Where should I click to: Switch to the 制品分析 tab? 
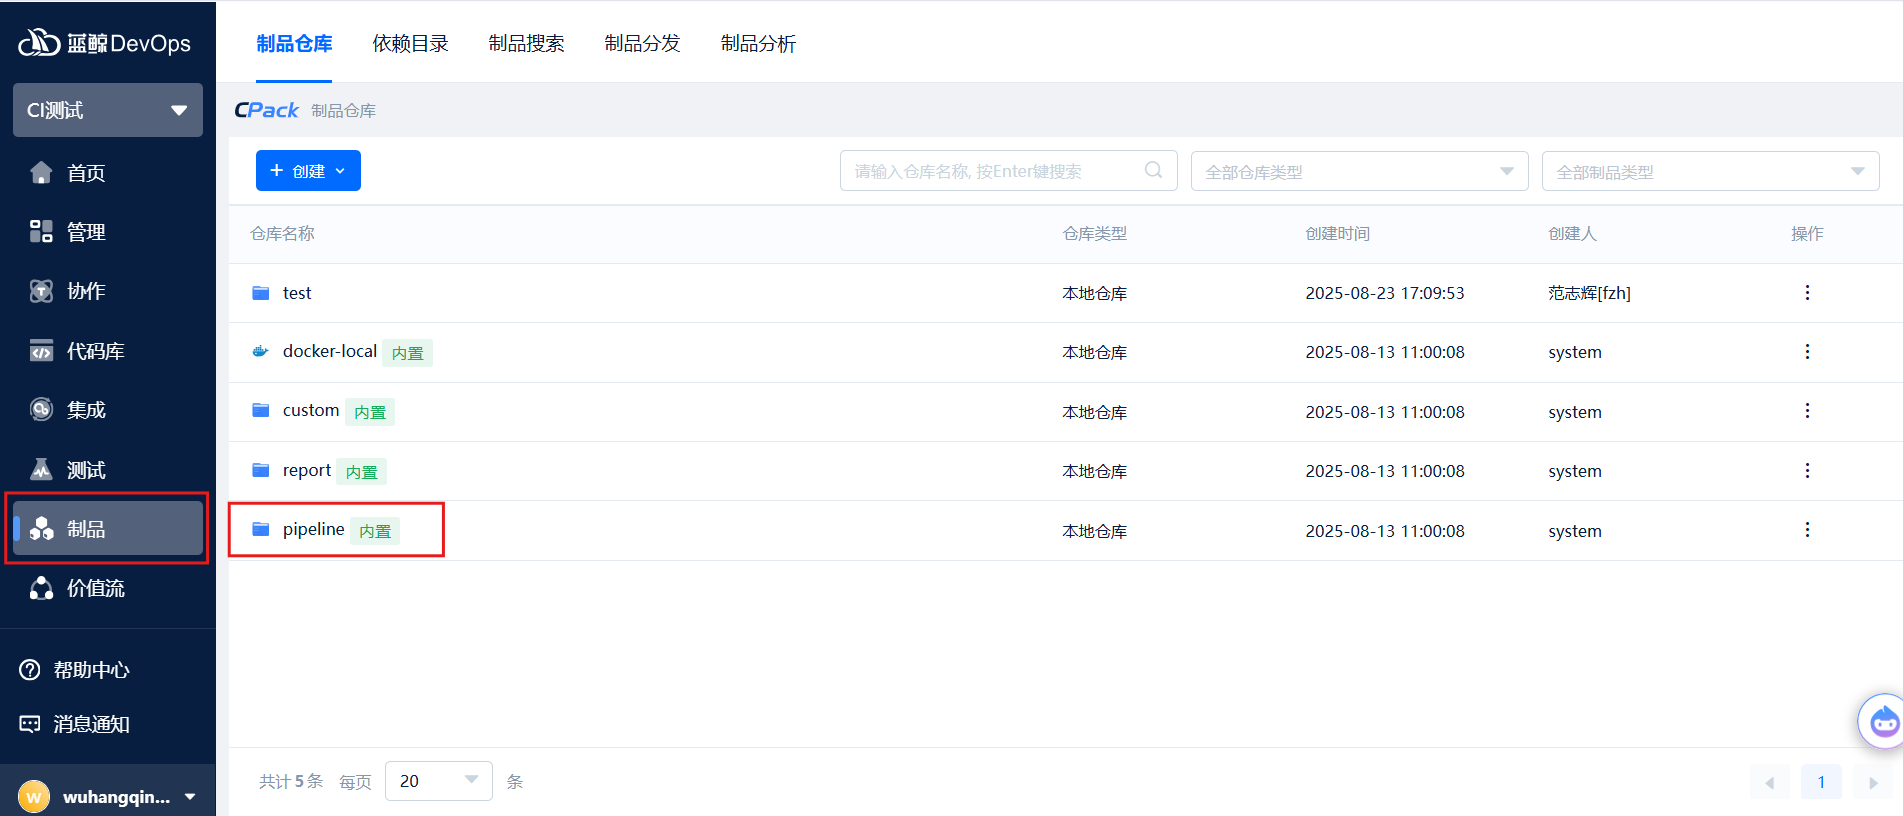pyautogui.click(x=758, y=43)
